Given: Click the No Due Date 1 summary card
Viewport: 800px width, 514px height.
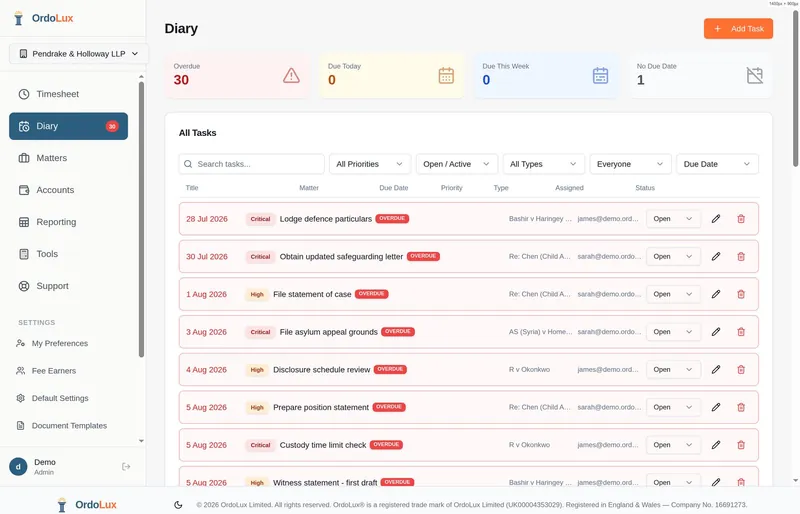Looking at the screenshot, I should pyautogui.click(x=700, y=76).
